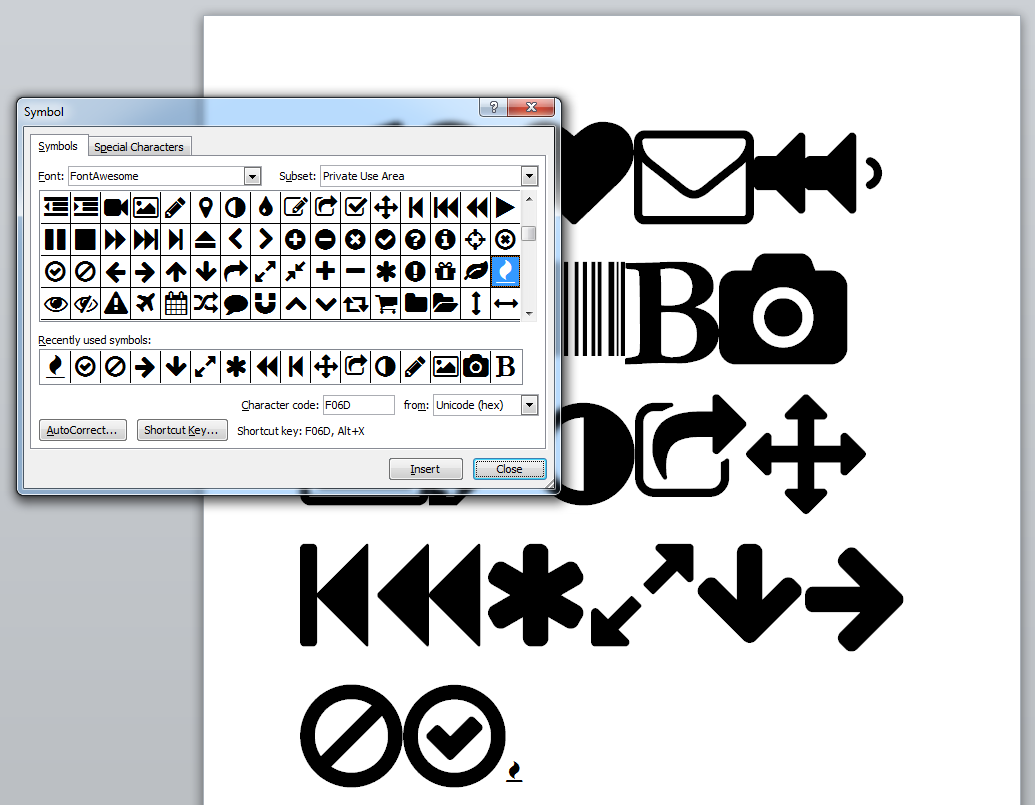Expand the from dropdown showing Unicode (hex)
This screenshot has height=805, width=1035.
pos(528,405)
